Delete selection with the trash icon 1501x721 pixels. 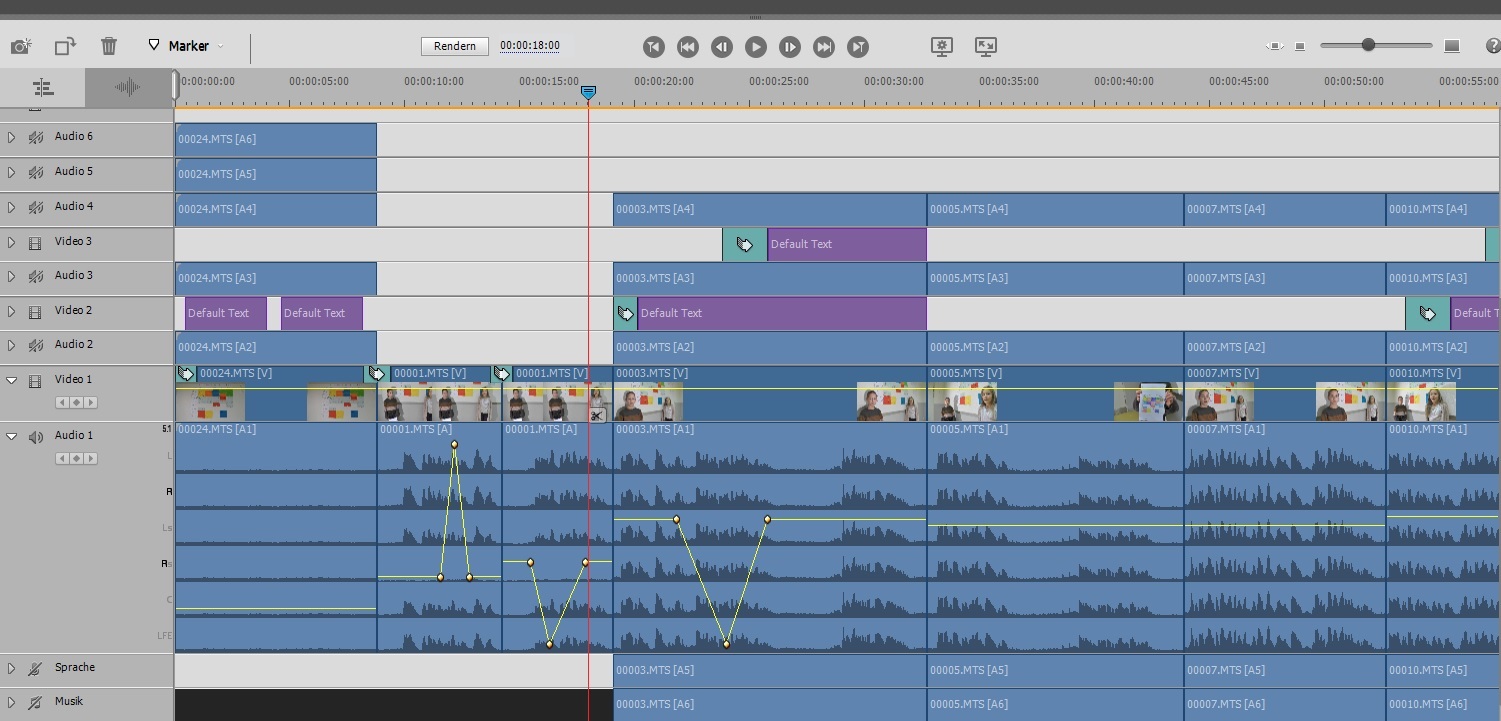point(109,46)
